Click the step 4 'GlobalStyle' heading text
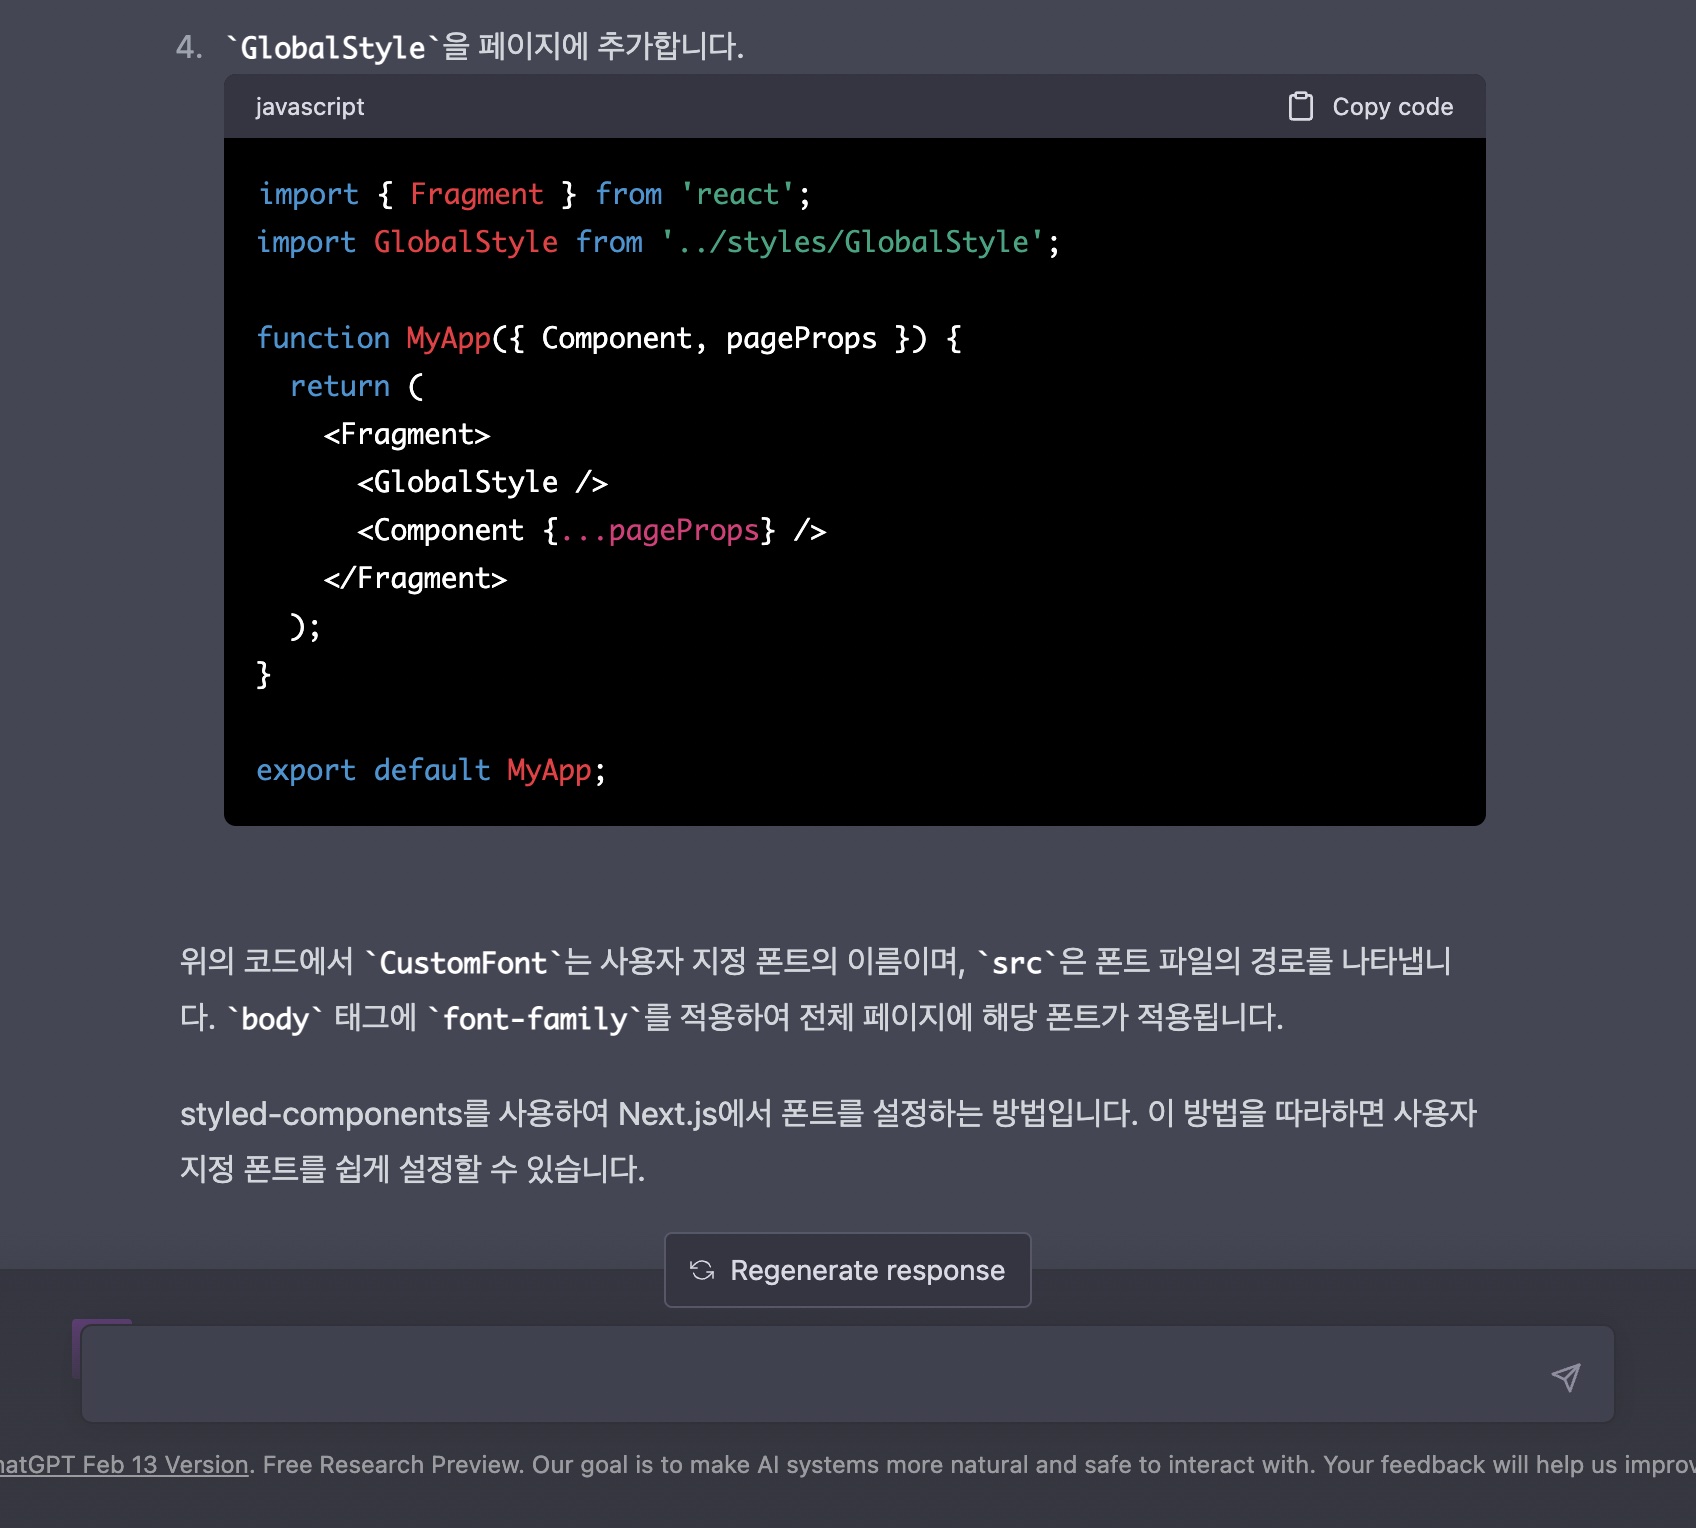This screenshot has height=1528, width=1696. click(484, 46)
